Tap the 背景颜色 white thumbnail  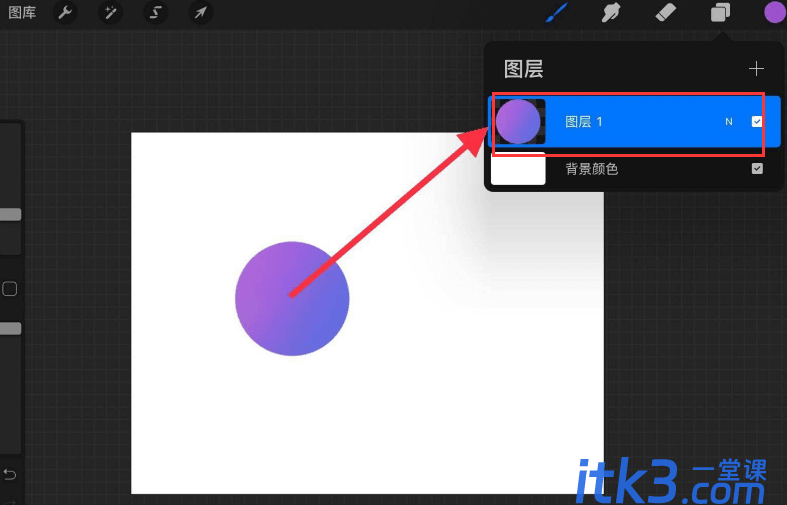click(518, 169)
